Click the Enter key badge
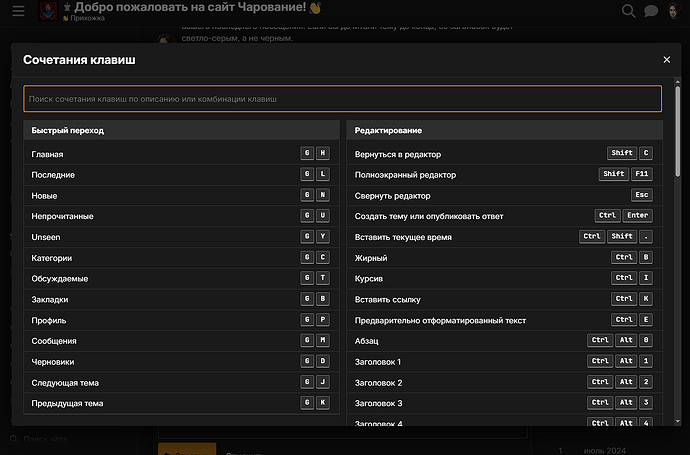The height and width of the screenshot is (455, 690). tap(637, 216)
